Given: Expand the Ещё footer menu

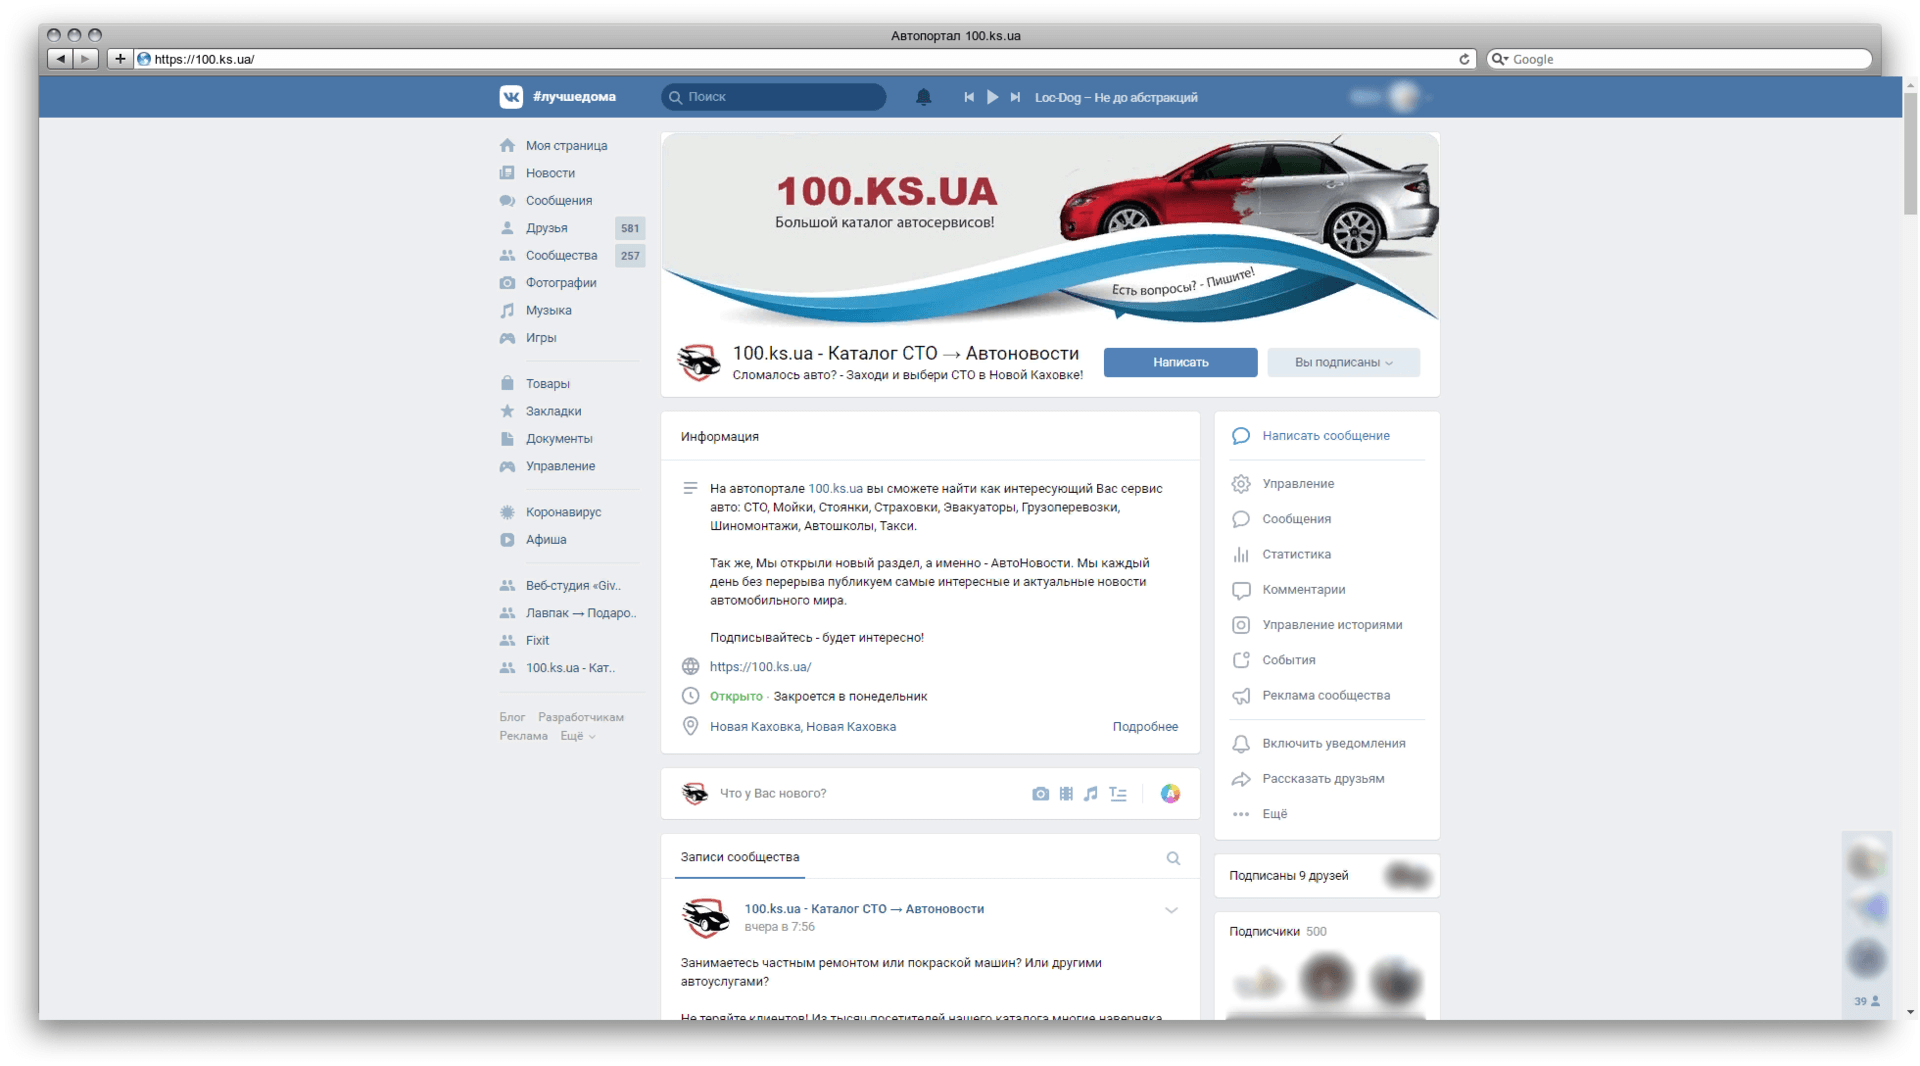Looking at the screenshot, I should (577, 736).
